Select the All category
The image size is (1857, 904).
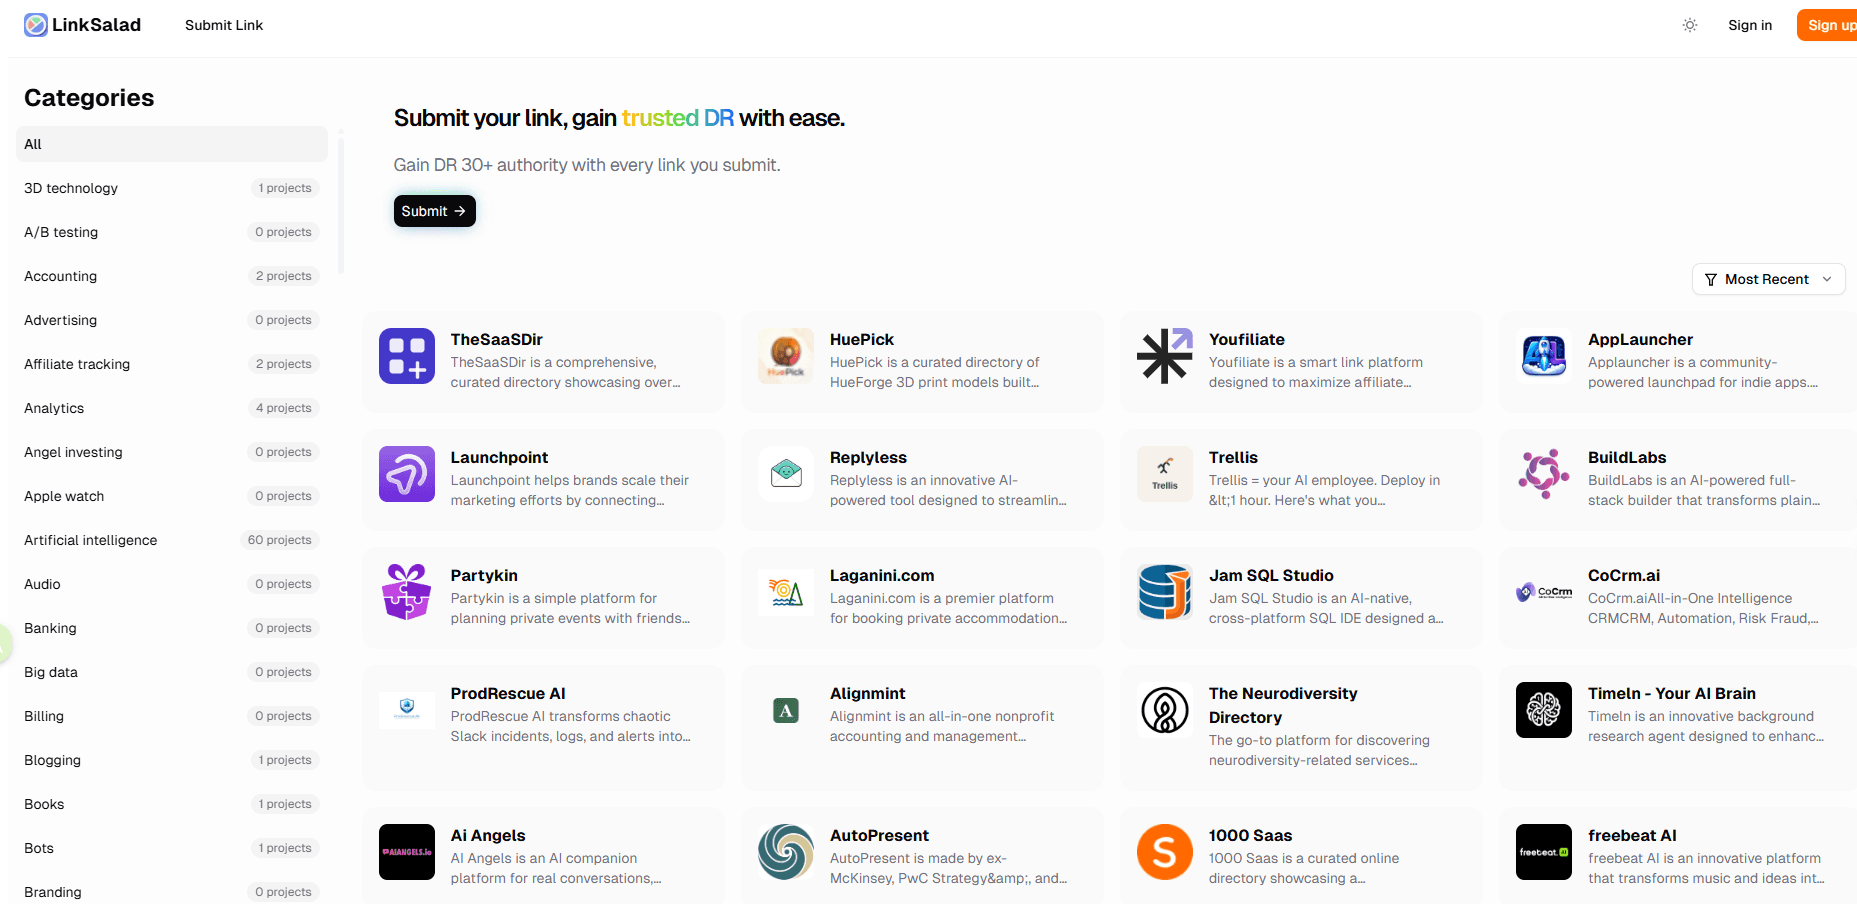click(x=171, y=144)
